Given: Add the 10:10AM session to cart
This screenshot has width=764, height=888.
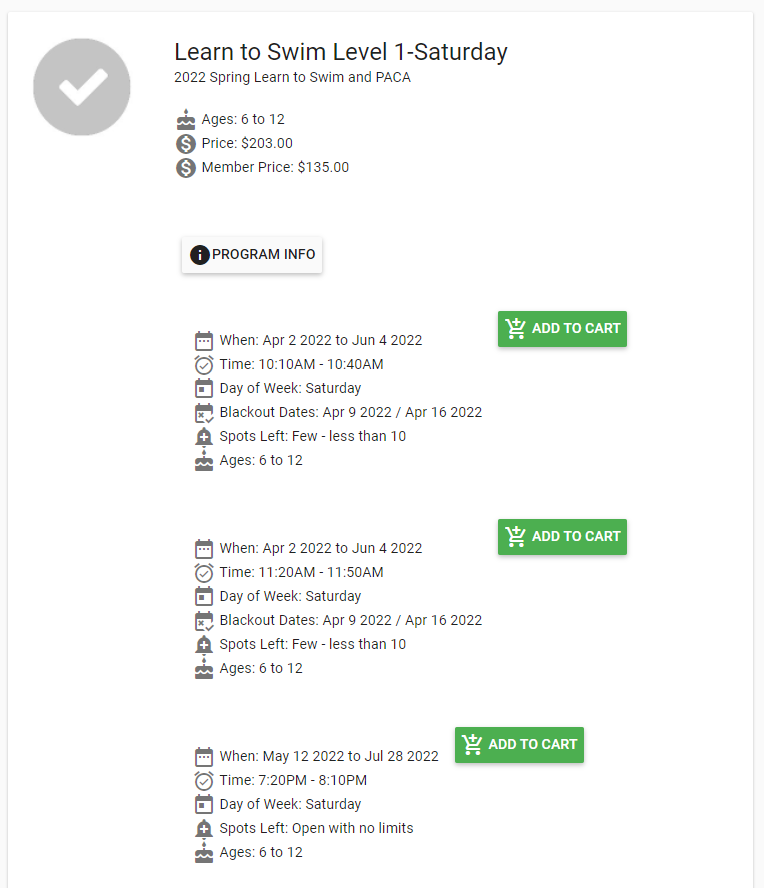Looking at the screenshot, I should [562, 329].
